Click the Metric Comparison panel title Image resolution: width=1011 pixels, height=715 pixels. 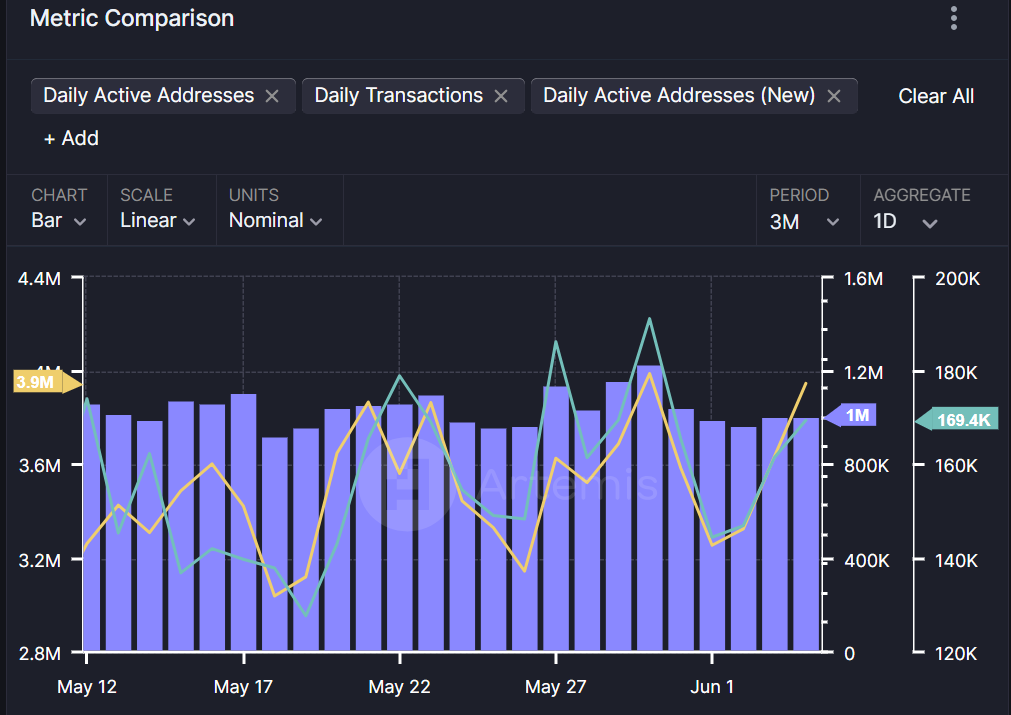coord(132,18)
